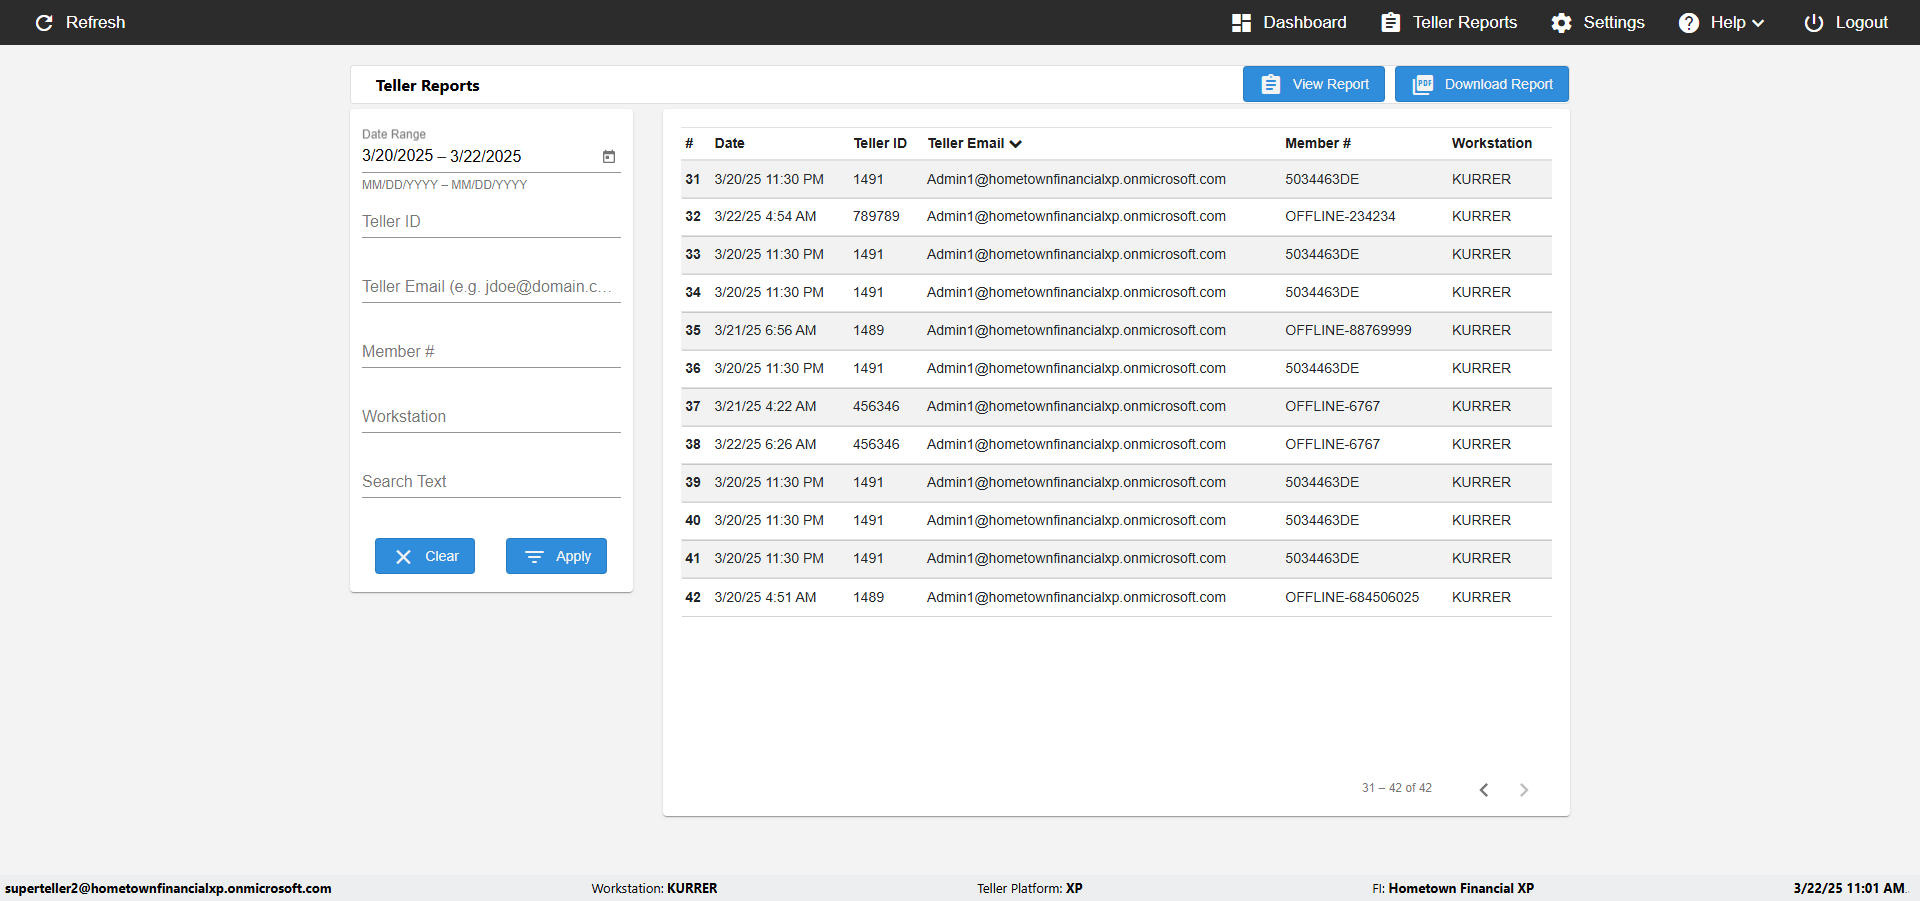1920x901 pixels.
Task: Select the Search Text input field
Action: [x=491, y=481]
